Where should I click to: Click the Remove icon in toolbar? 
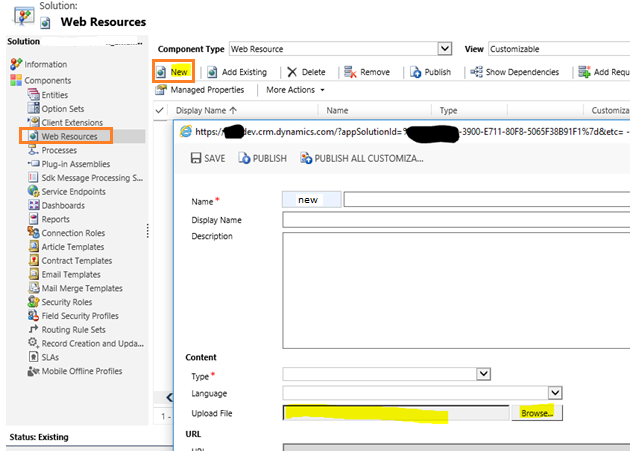pyautogui.click(x=350, y=72)
